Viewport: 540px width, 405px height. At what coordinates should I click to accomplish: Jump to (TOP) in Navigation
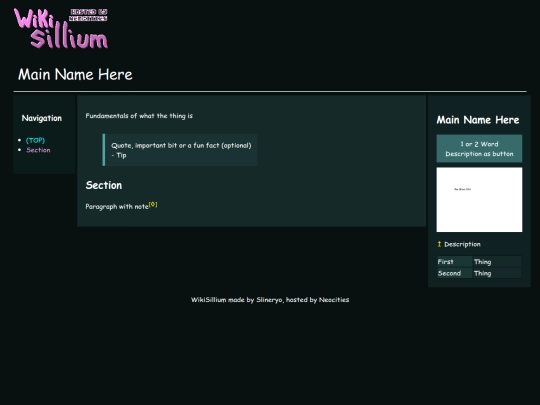click(35, 140)
